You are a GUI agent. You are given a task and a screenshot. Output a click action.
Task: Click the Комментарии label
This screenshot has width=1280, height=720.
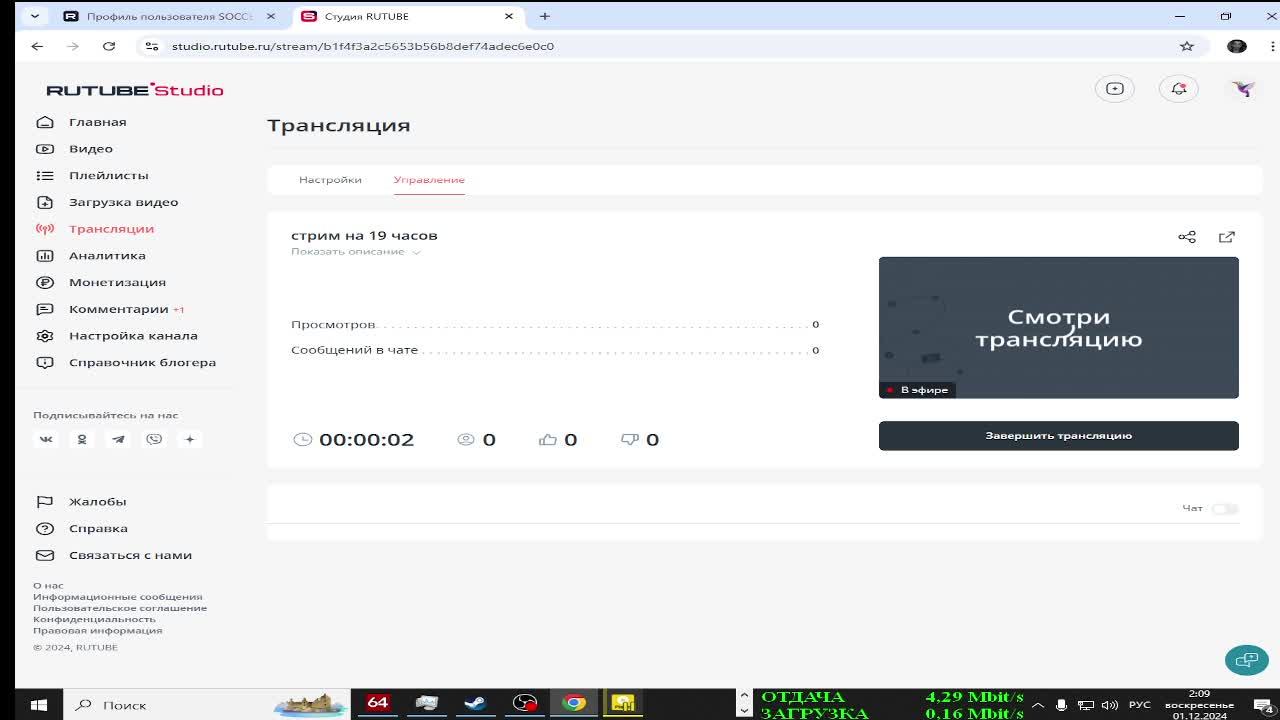[118, 309]
